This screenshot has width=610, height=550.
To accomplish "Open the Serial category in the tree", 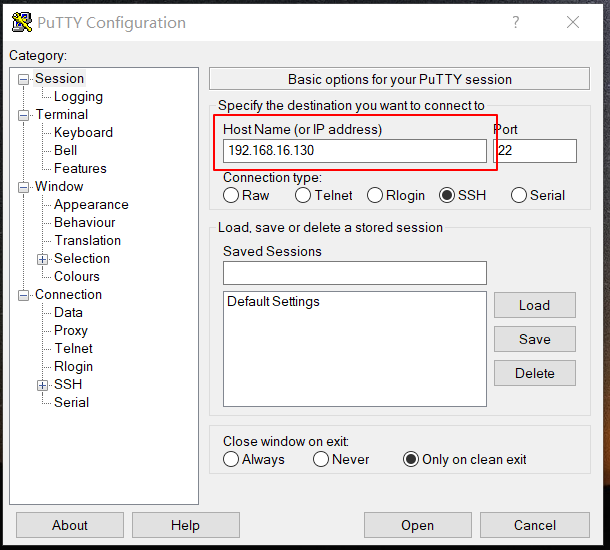I will tap(71, 402).
